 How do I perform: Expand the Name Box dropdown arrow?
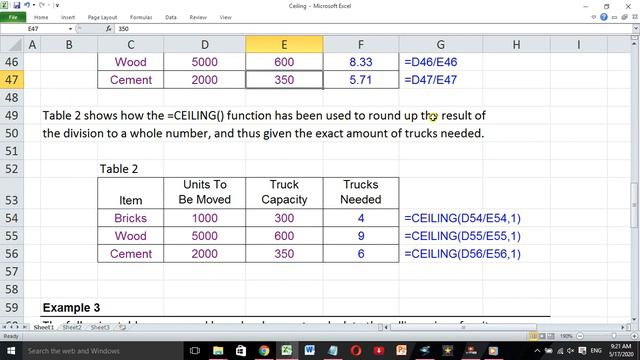click(x=70, y=29)
